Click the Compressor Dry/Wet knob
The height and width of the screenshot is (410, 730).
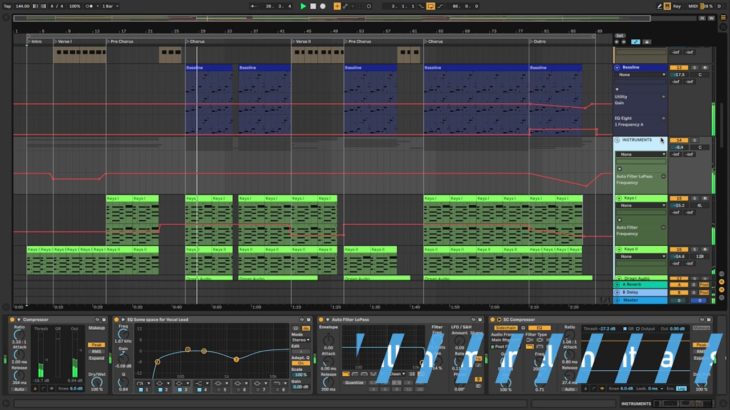(x=96, y=382)
